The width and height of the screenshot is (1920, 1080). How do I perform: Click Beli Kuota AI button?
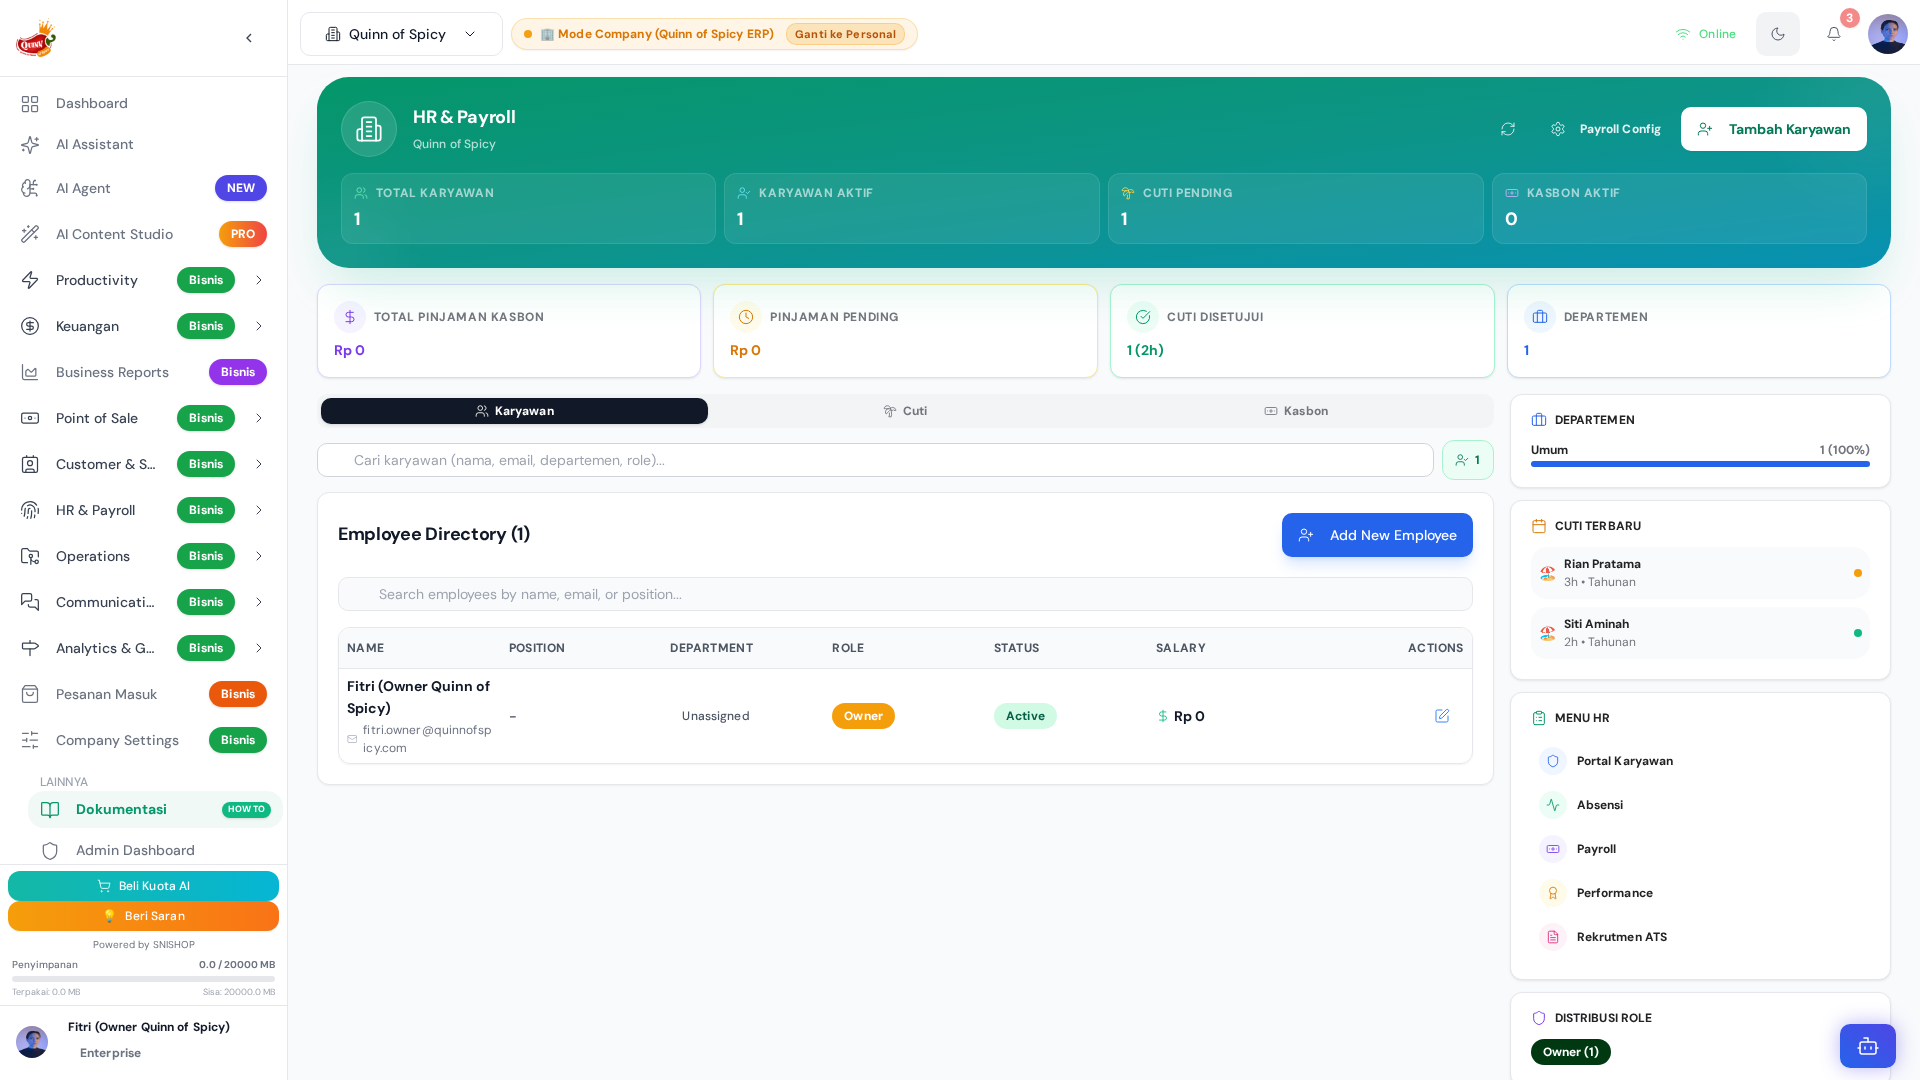pyautogui.click(x=143, y=886)
